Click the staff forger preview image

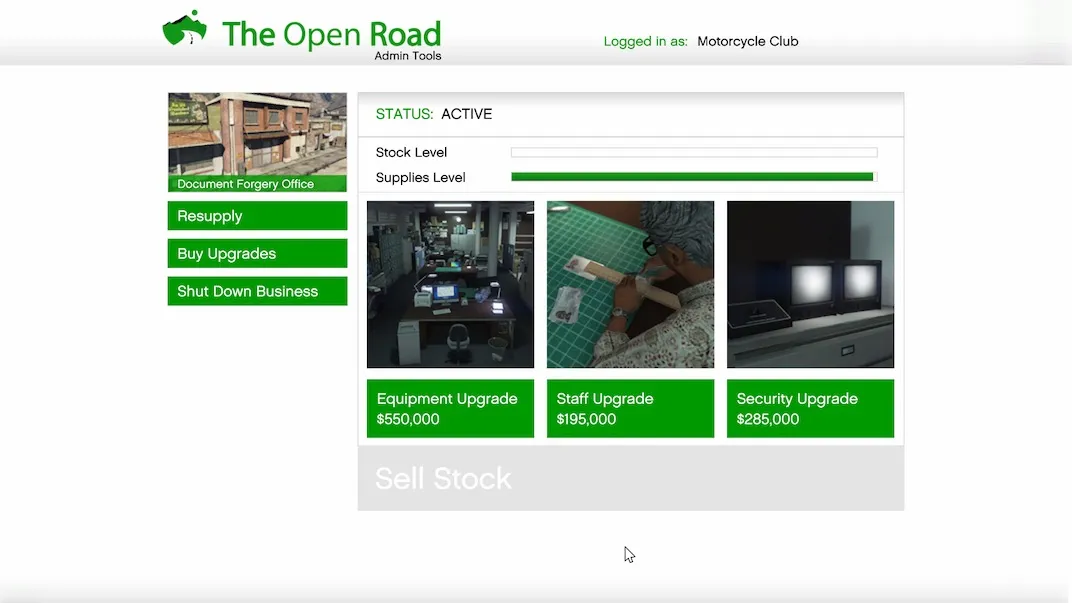click(x=630, y=284)
